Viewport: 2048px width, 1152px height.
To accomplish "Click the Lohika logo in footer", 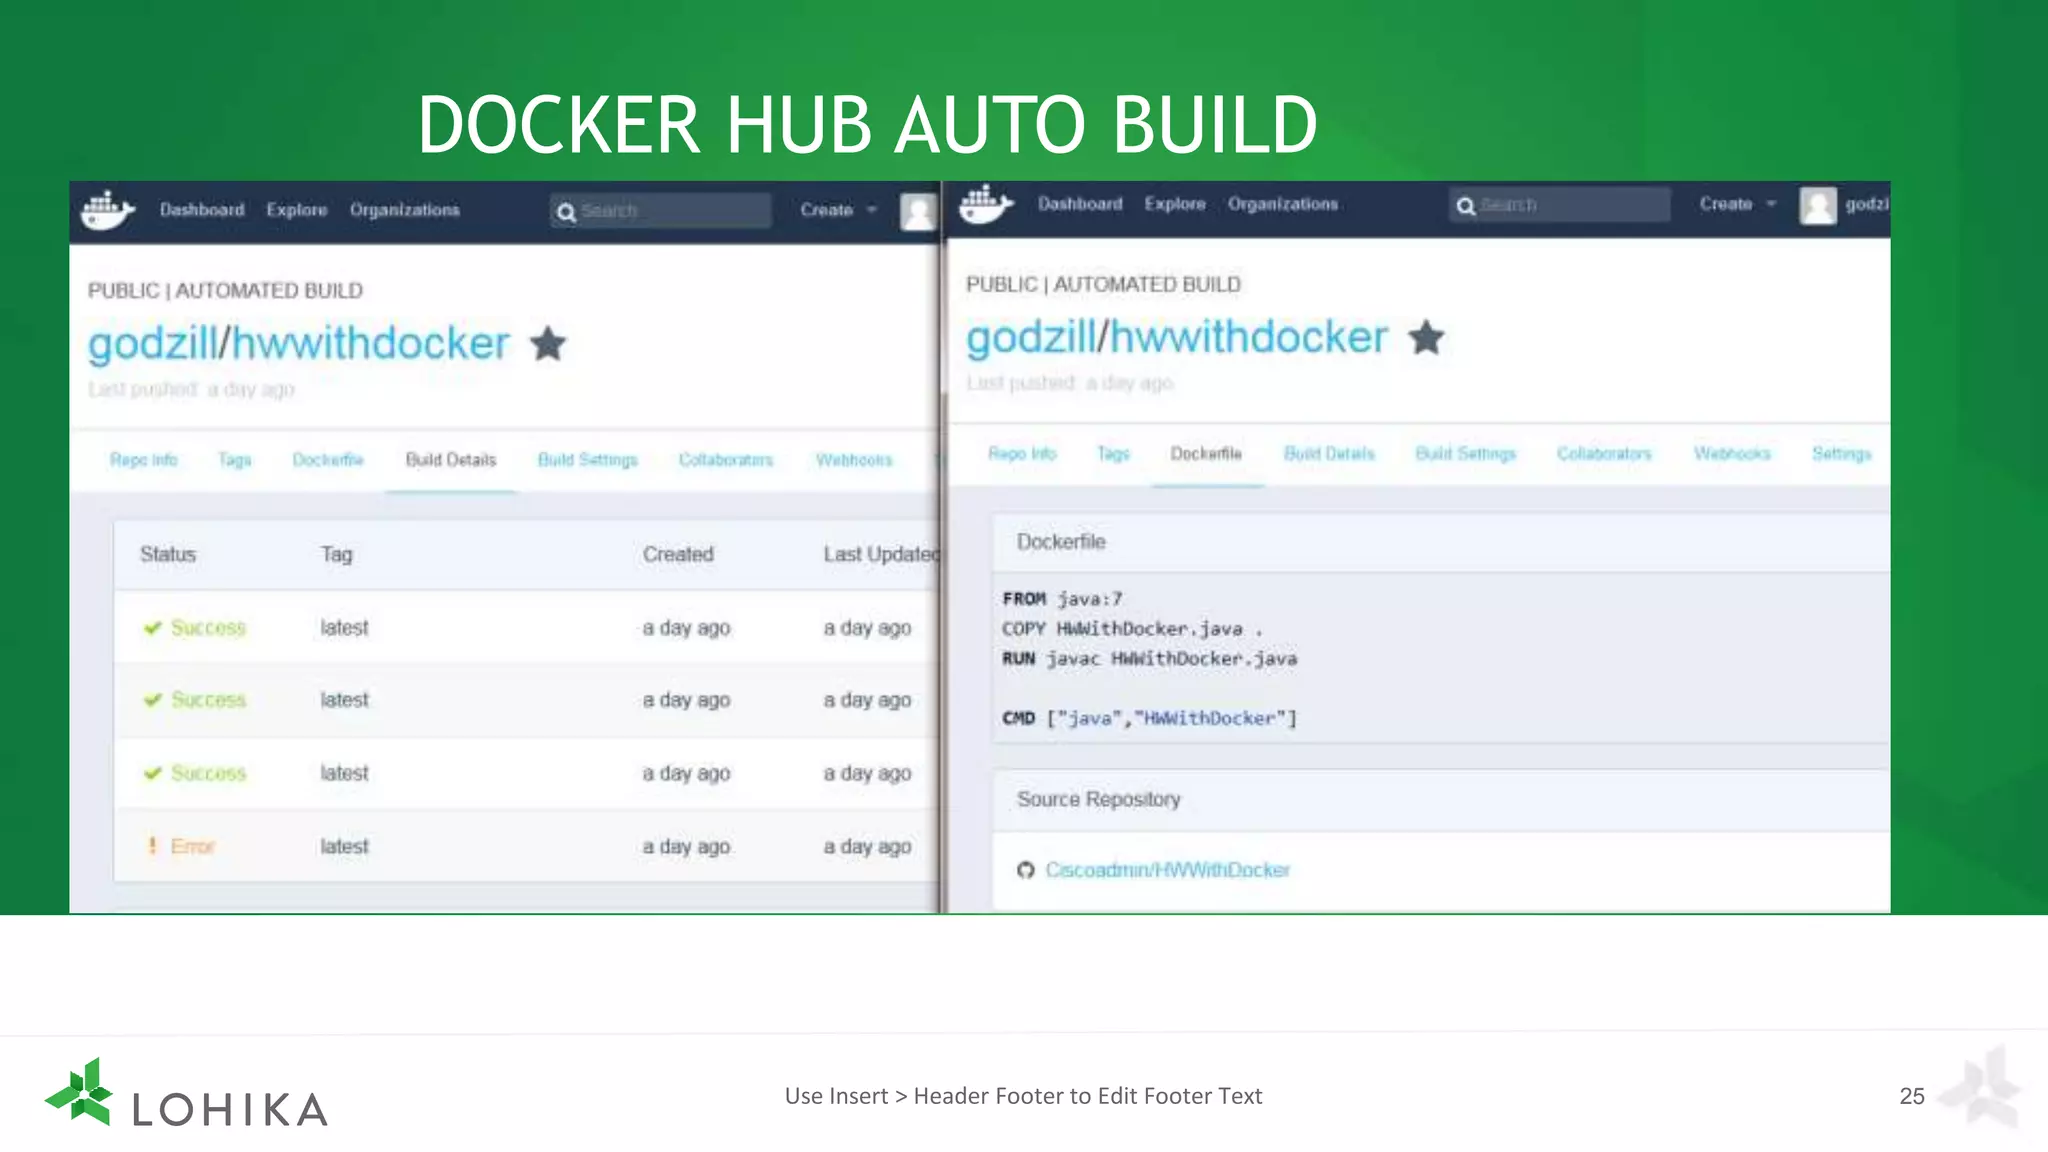I will click(187, 1094).
